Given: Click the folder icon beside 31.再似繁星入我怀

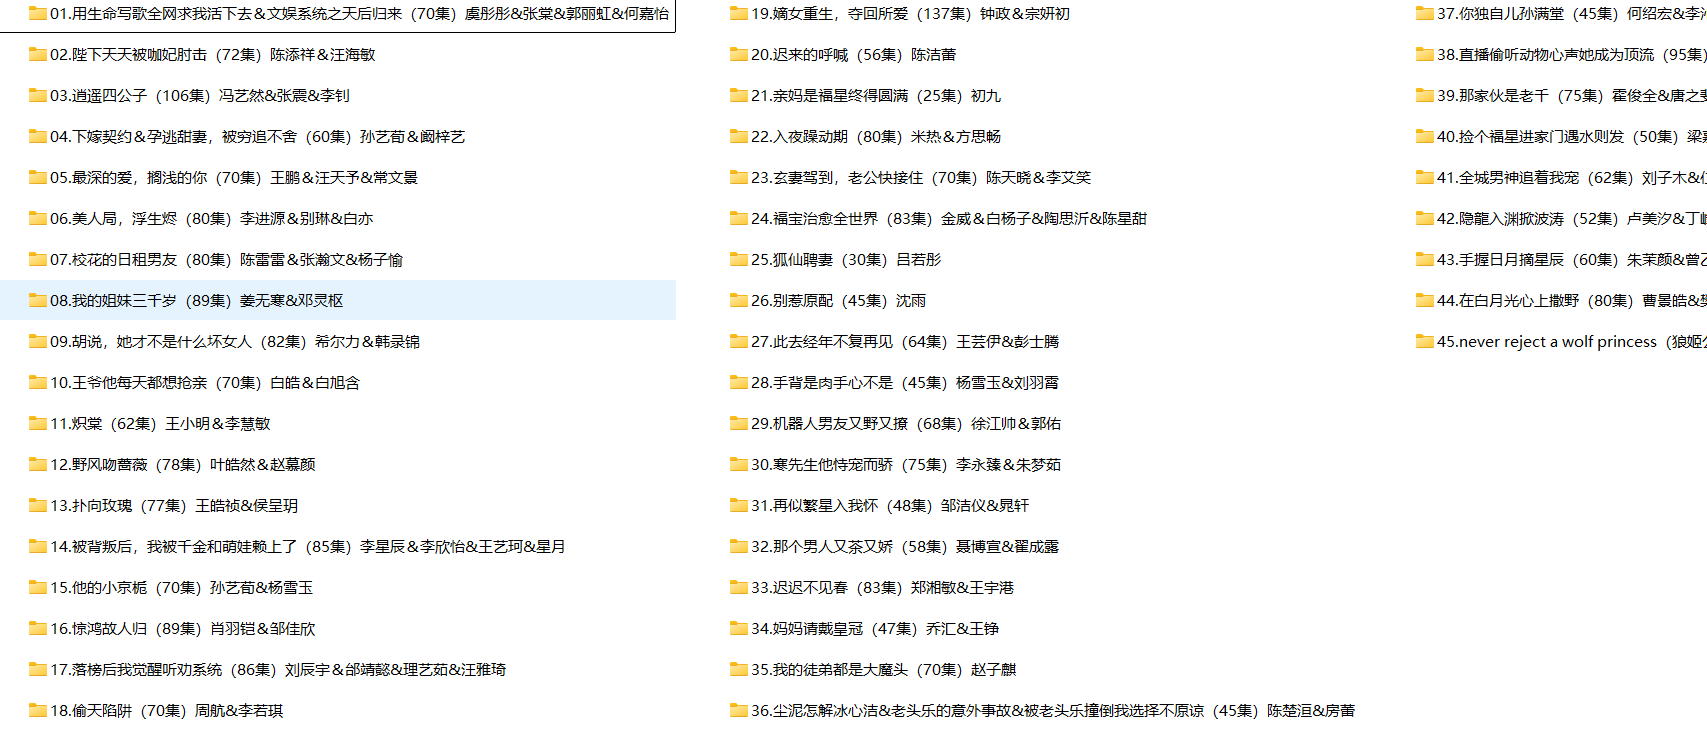Looking at the screenshot, I should (739, 505).
